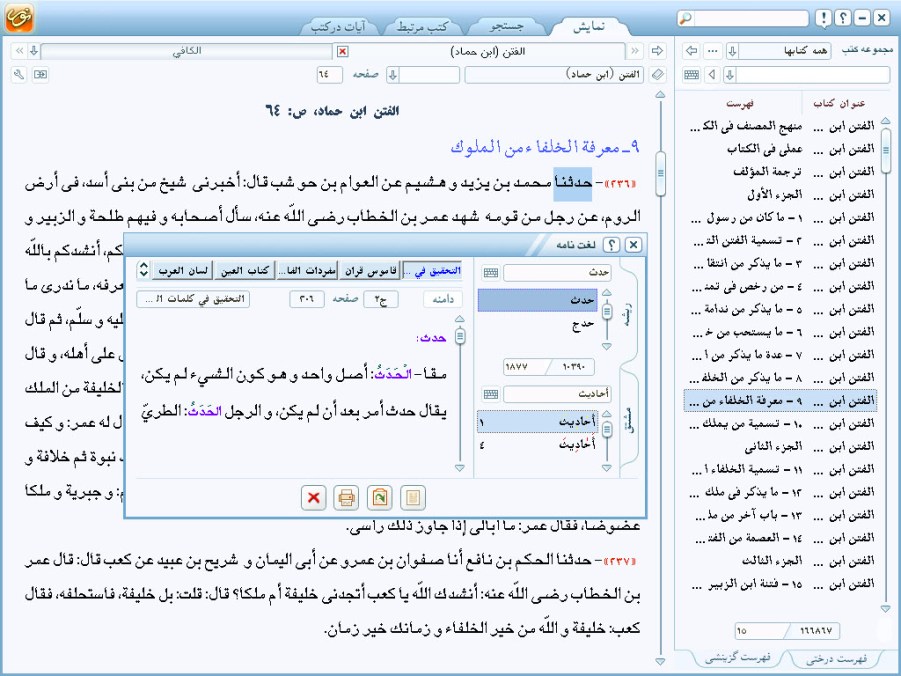Close the لغت نامه dictionary dialog
The height and width of the screenshot is (676, 901).
[633, 245]
